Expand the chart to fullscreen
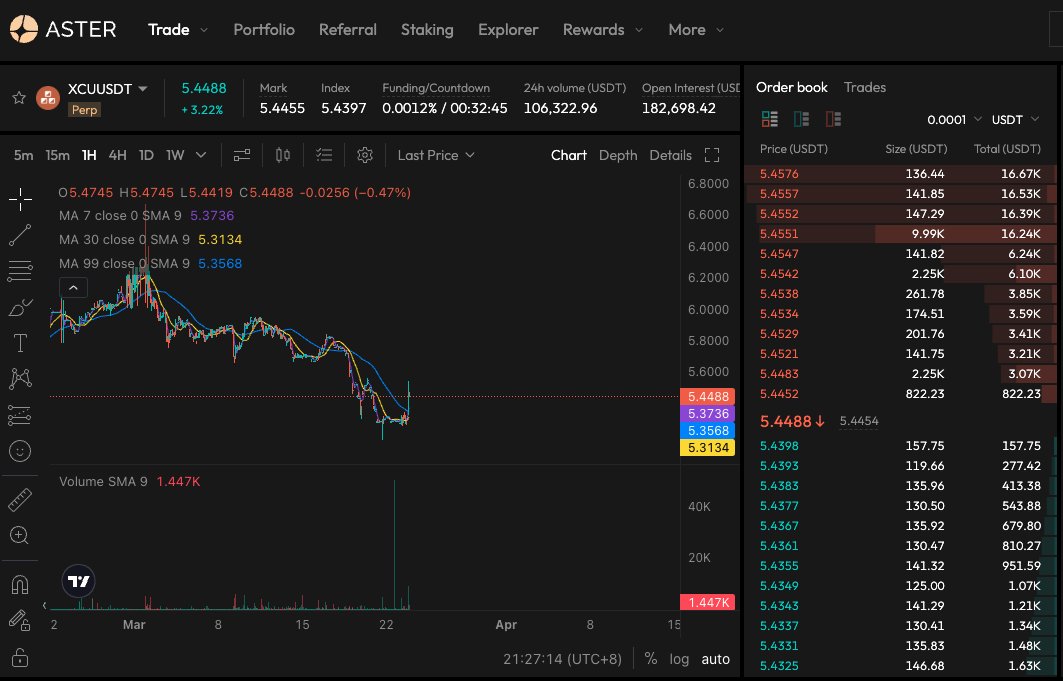This screenshot has height=681, width=1063. (x=712, y=155)
